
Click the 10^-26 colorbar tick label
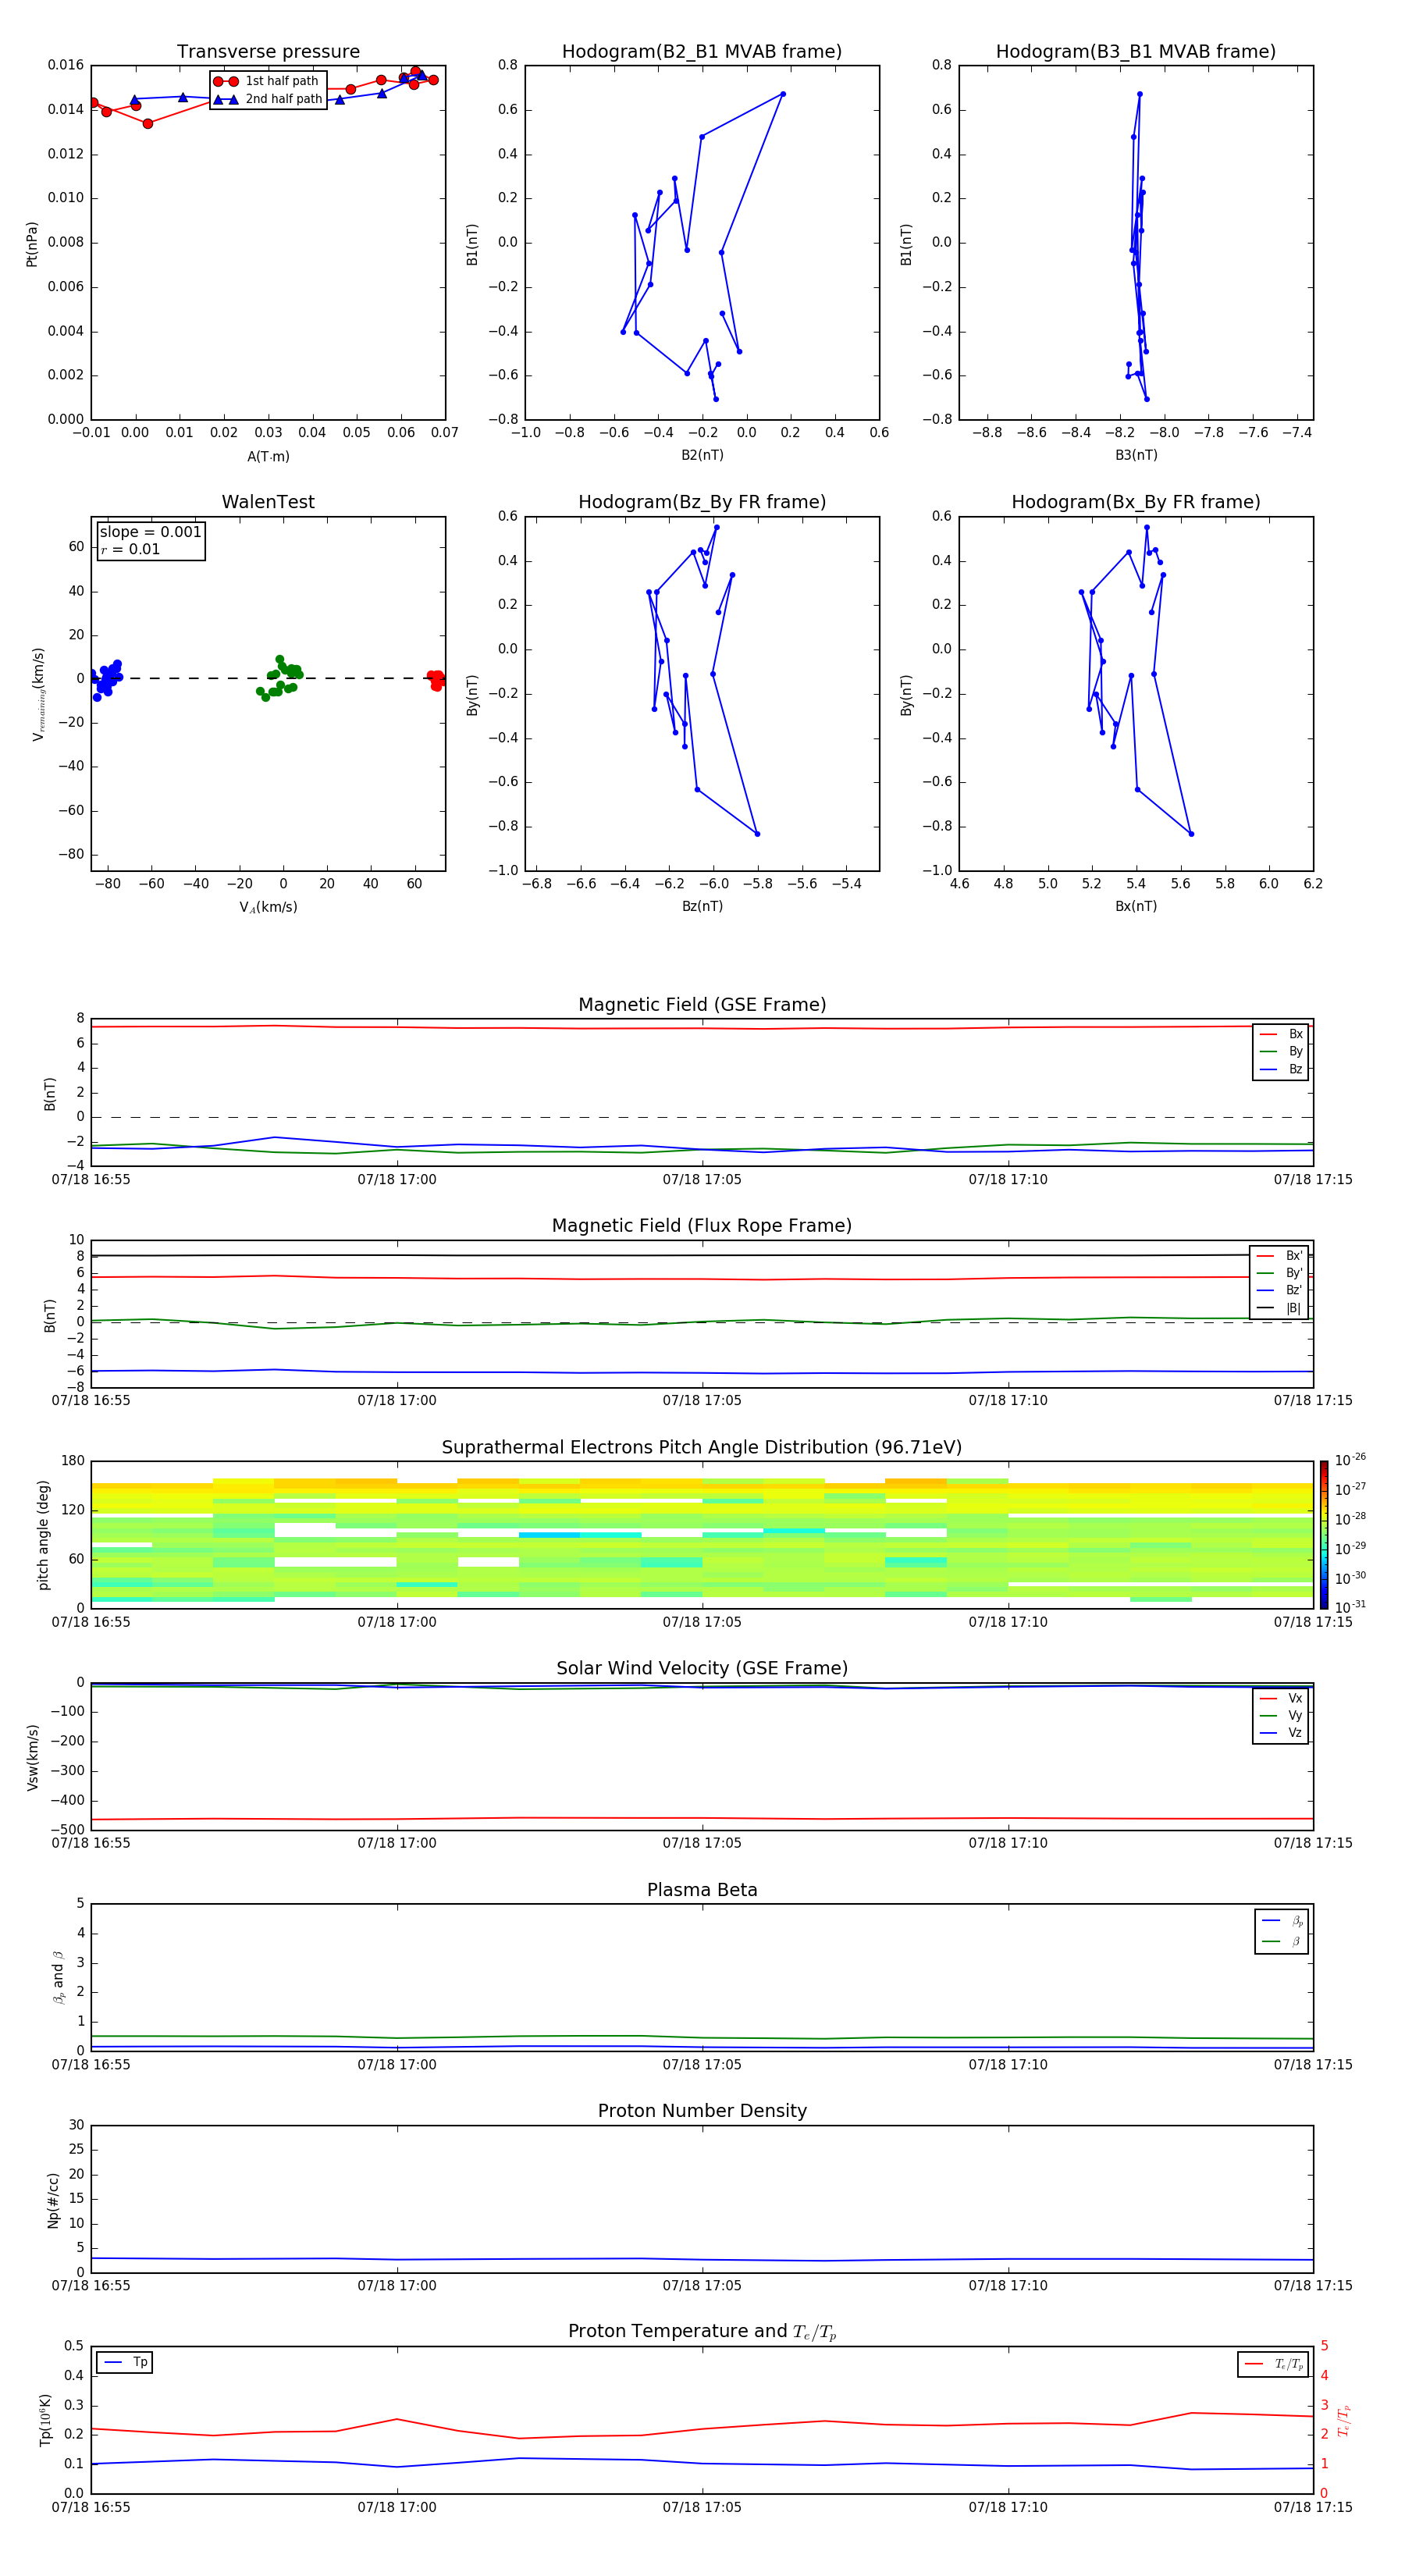(1350, 1460)
